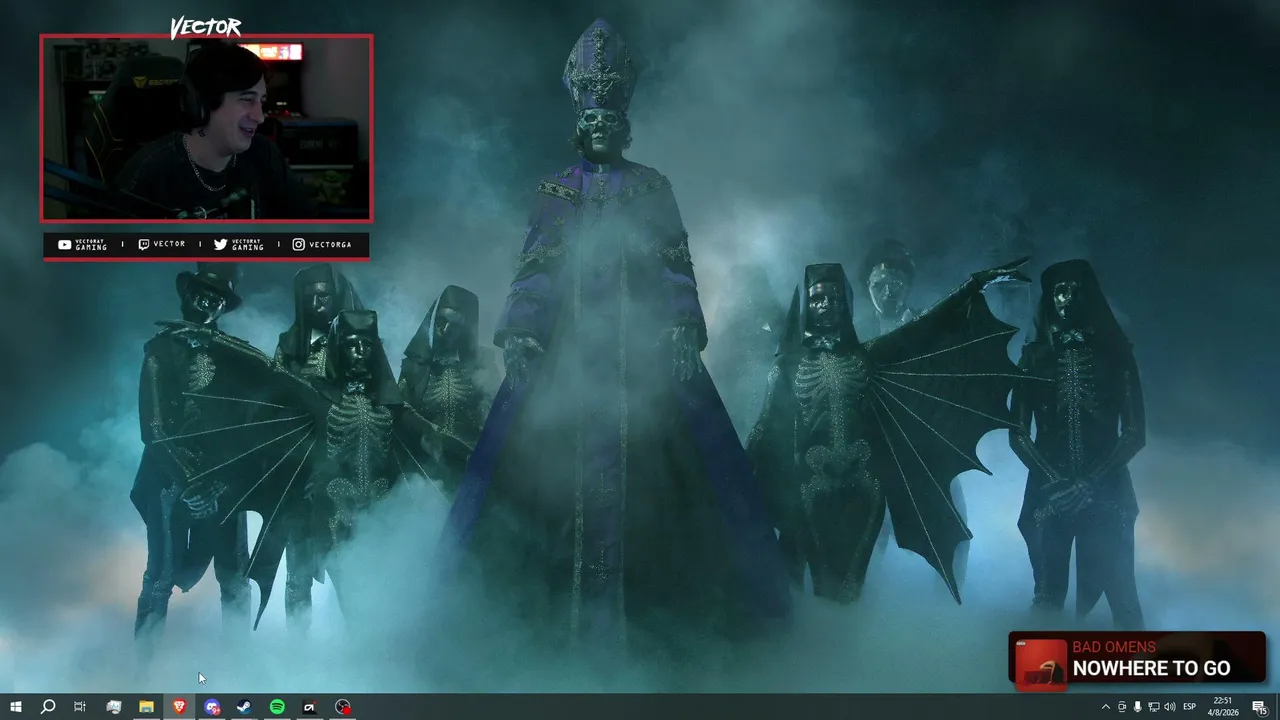Image resolution: width=1280 pixels, height=720 pixels.
Task: Open the notification center with 15 alerts
Action: pos(1260,707)
